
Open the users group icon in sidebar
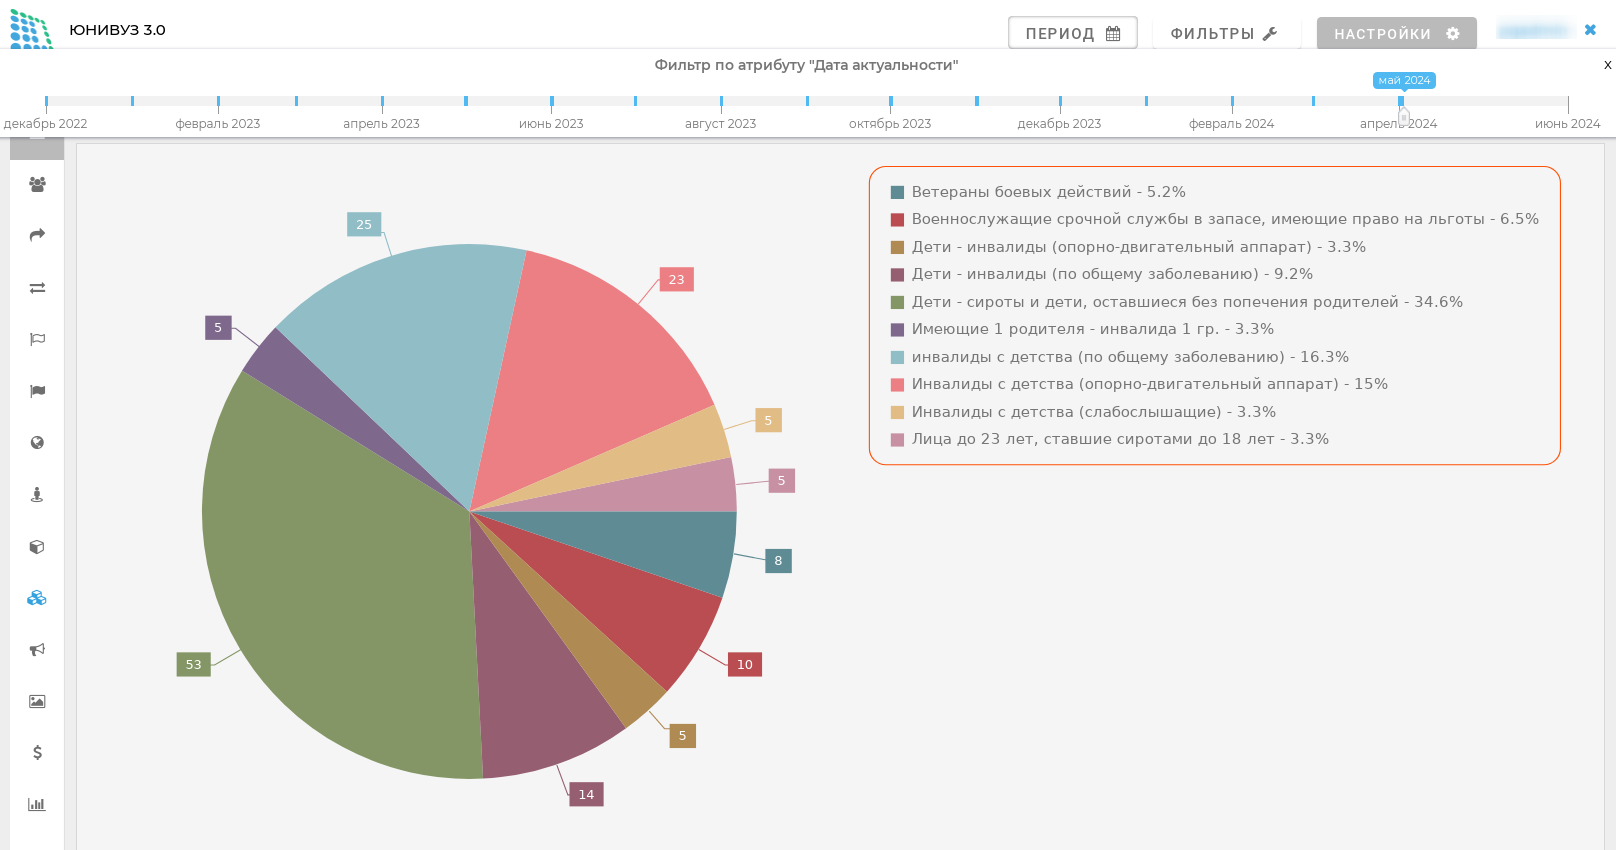37,184
